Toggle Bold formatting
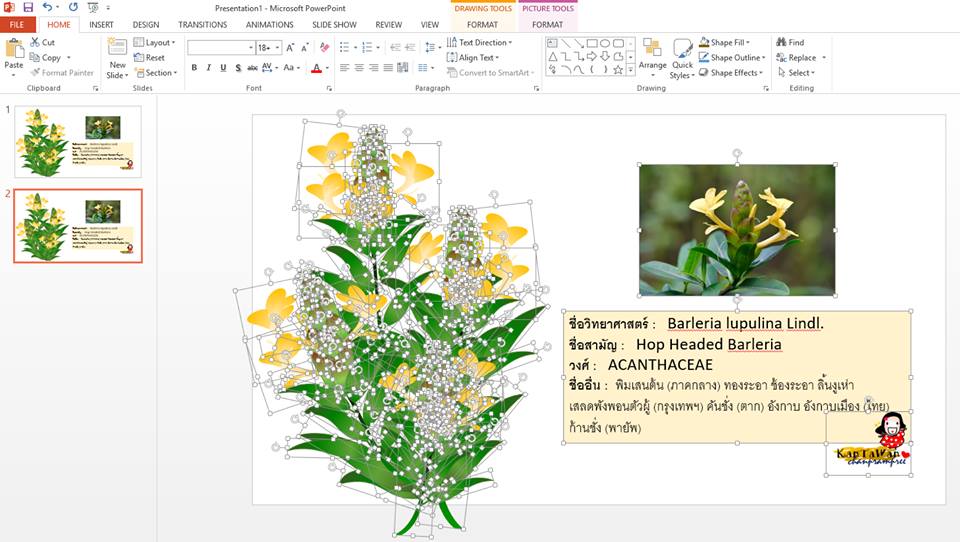This screenshot has height=542, width=960. click(194, 68)
